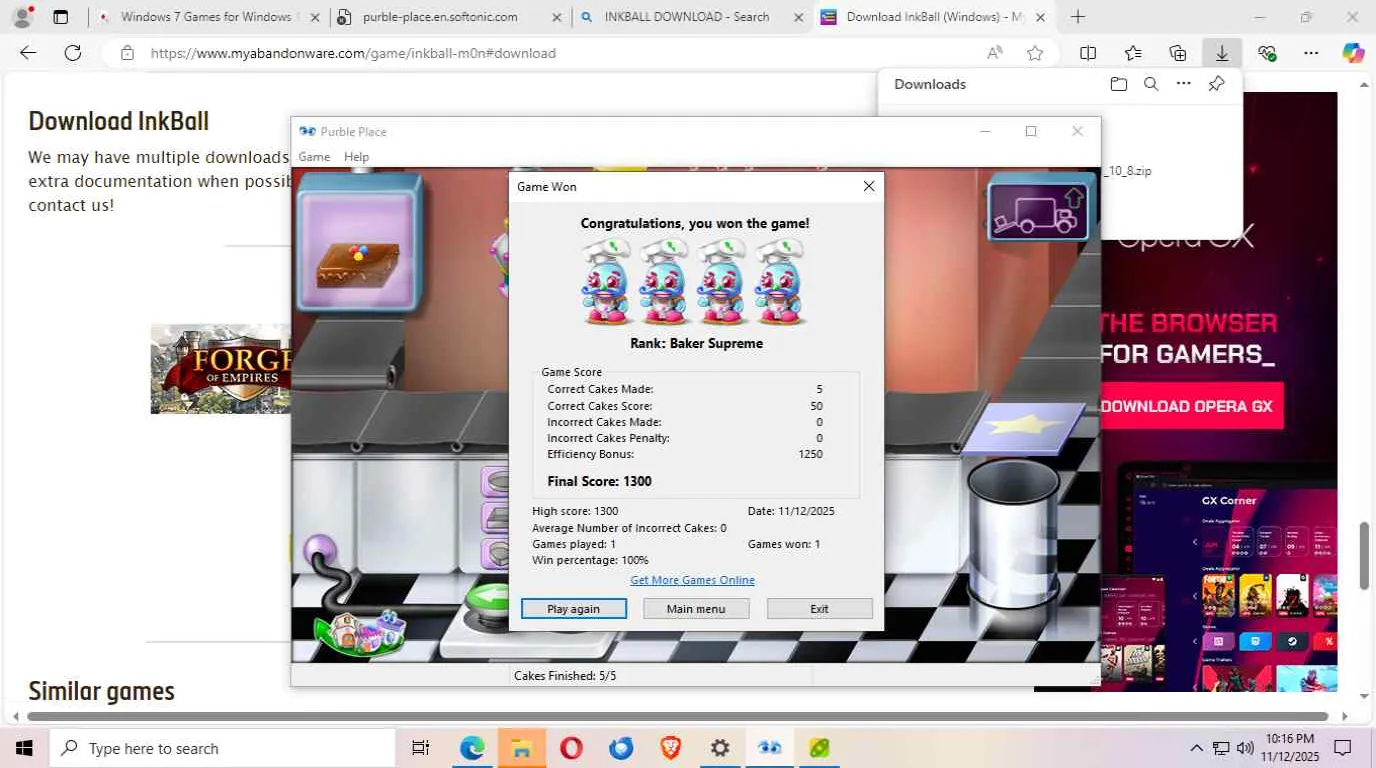Search downloads using the magnifier icon
The height and width of the screenshot is (768, 1376).
(x=1151, y=84)
